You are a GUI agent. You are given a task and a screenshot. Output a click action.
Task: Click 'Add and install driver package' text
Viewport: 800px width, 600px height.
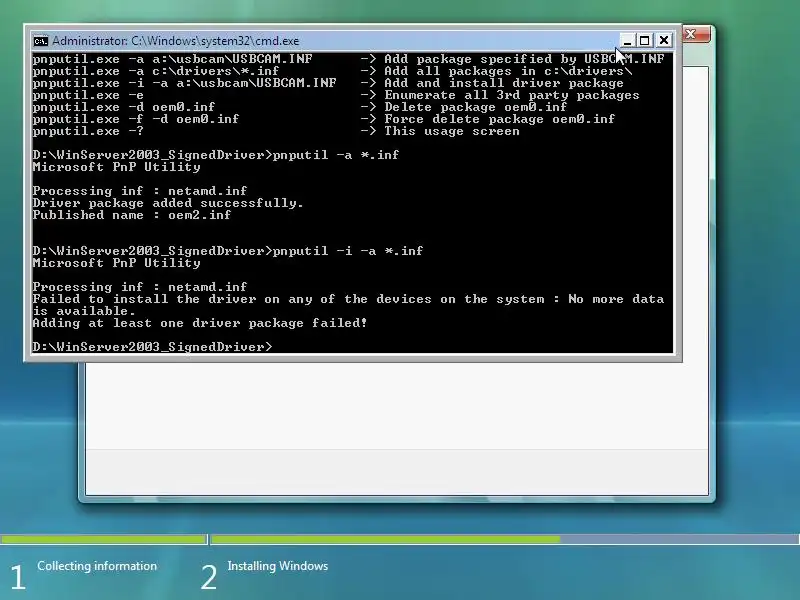[504, 83]
